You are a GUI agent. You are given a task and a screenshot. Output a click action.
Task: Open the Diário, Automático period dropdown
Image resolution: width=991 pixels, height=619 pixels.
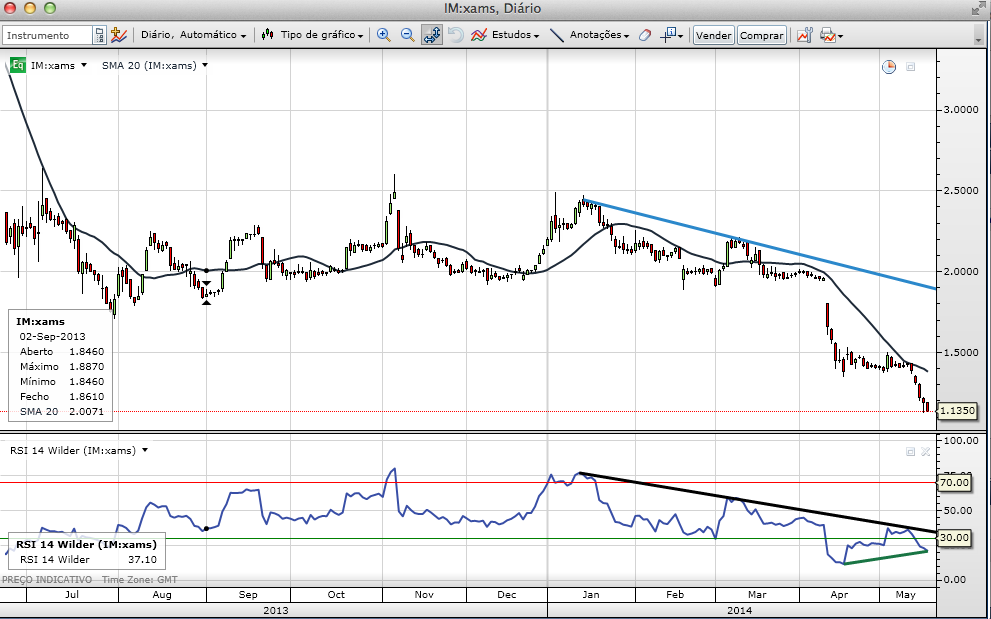point(193,35)
